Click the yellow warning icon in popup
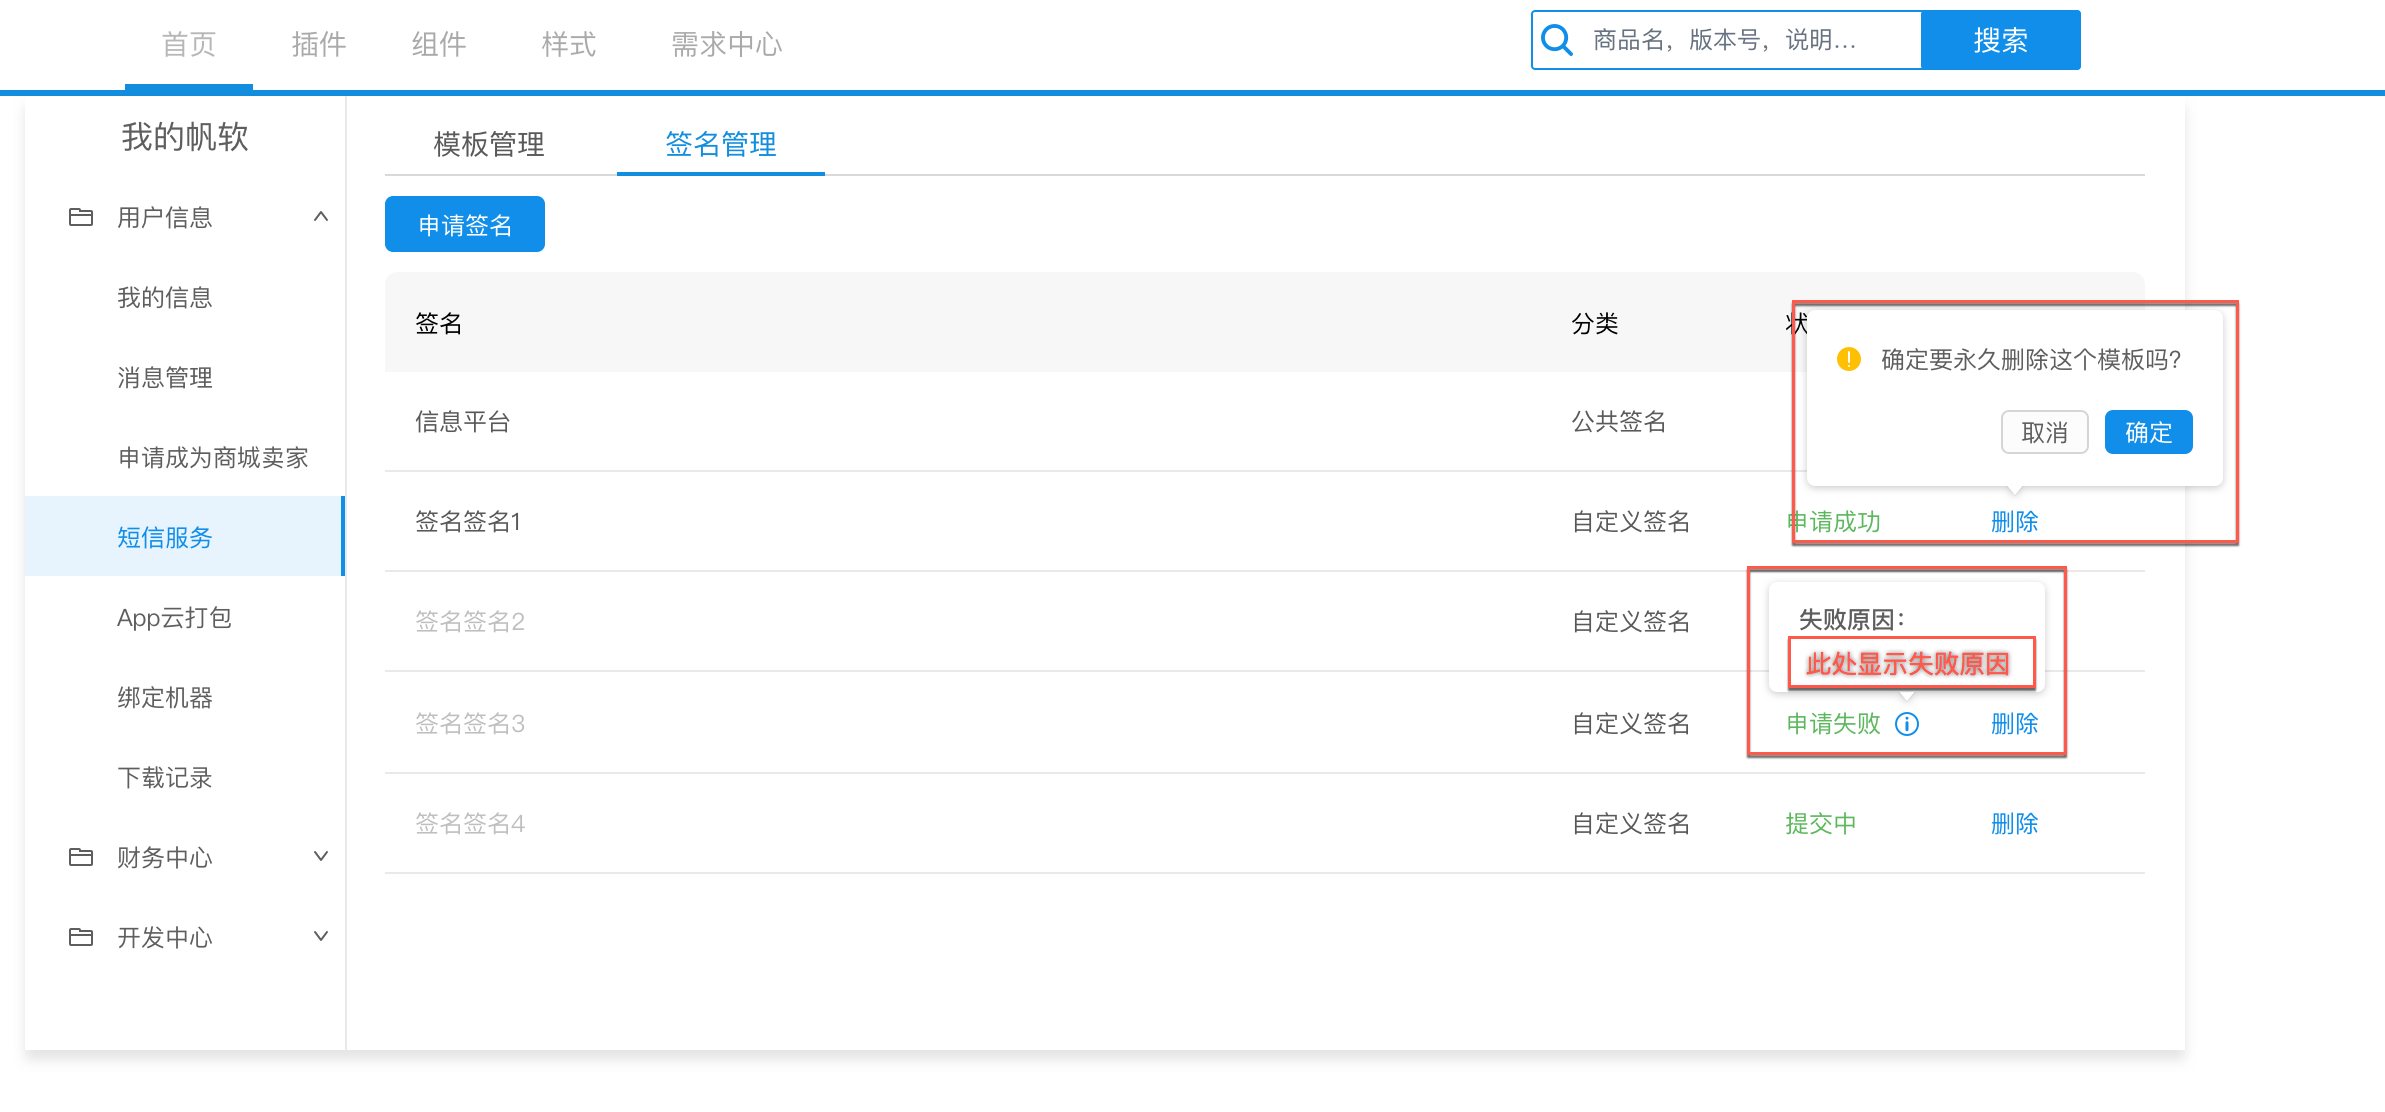Screen dimensions: 2385x1112 pos(1849,359)
